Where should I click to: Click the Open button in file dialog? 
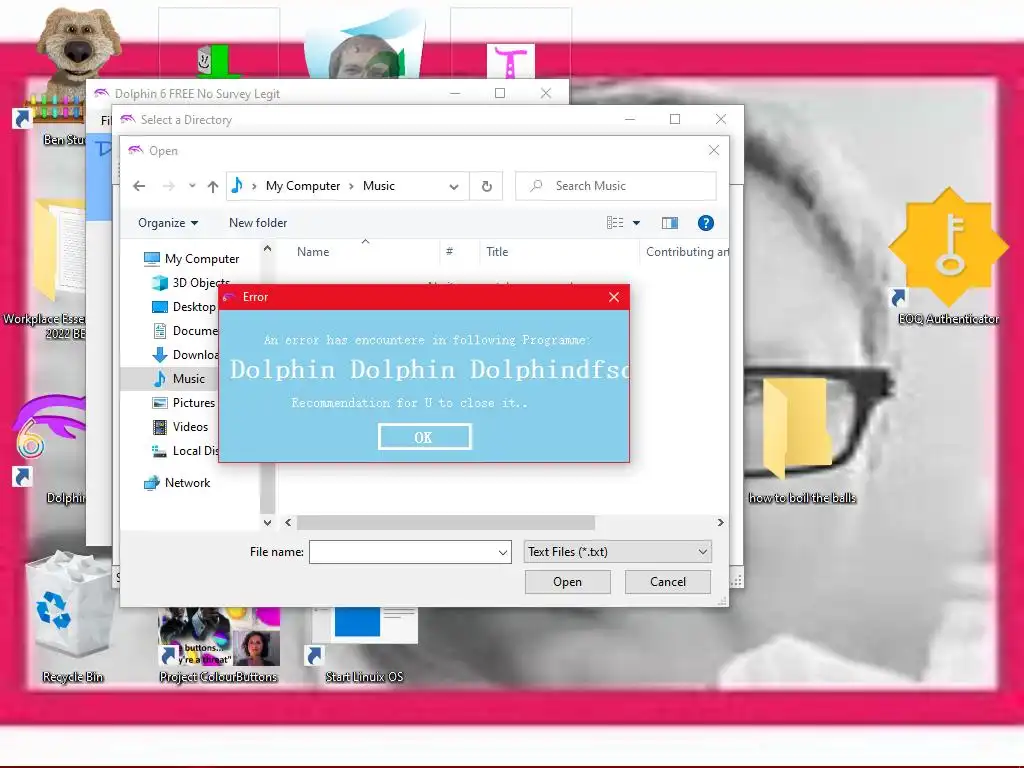568,582
